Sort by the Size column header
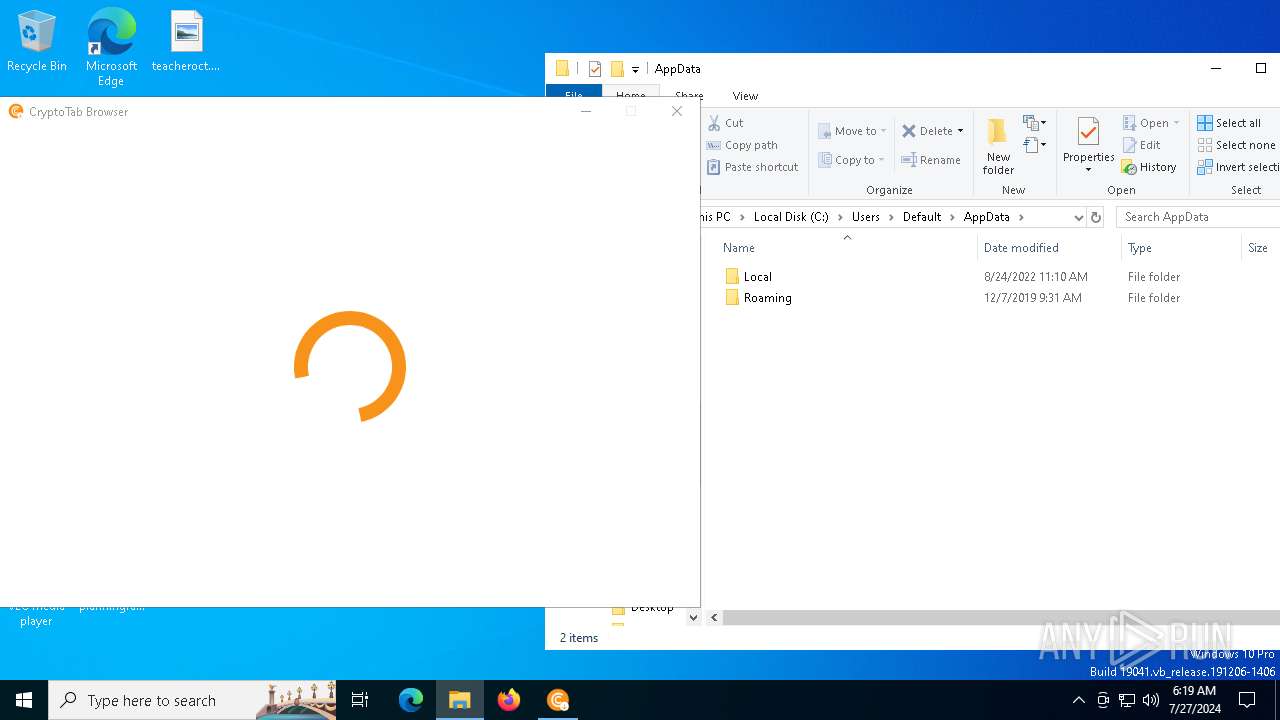The width and height of the screenshot is (1280, 720). click(1258, 248)
